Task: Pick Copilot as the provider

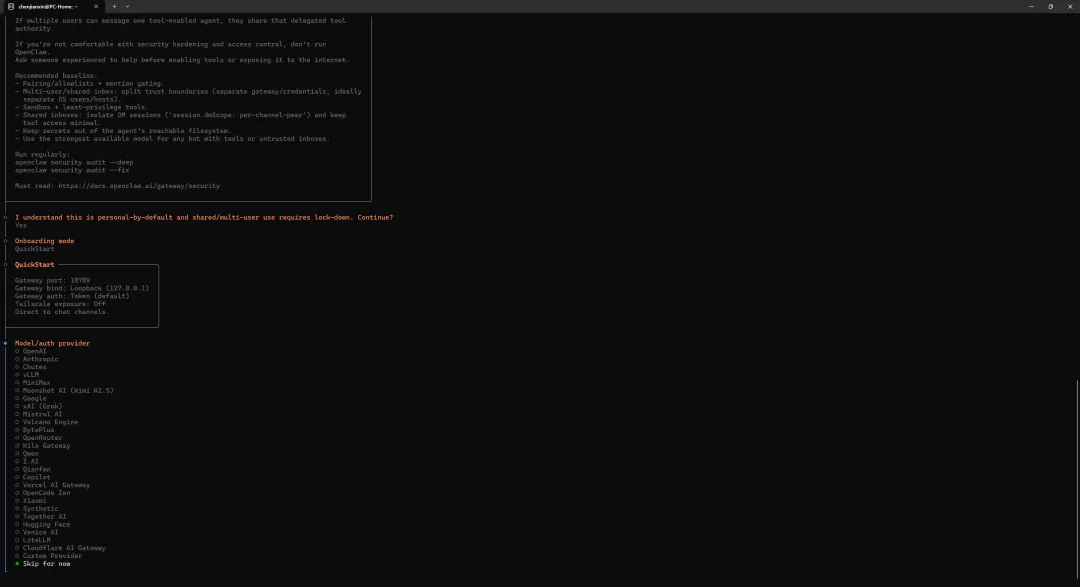Action: (x=33, y=477)
